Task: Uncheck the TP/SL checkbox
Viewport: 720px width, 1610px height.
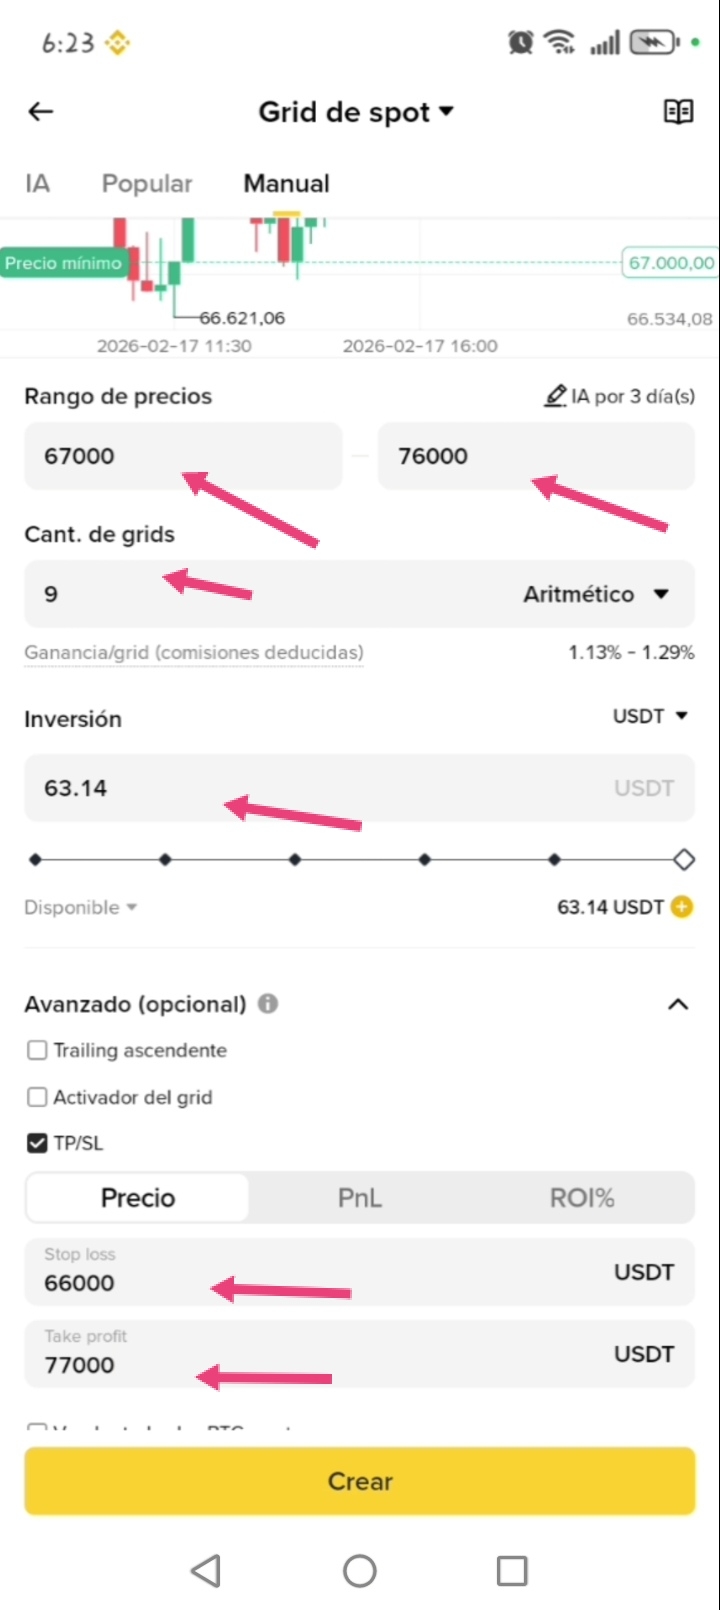Action: (37, 1143)
